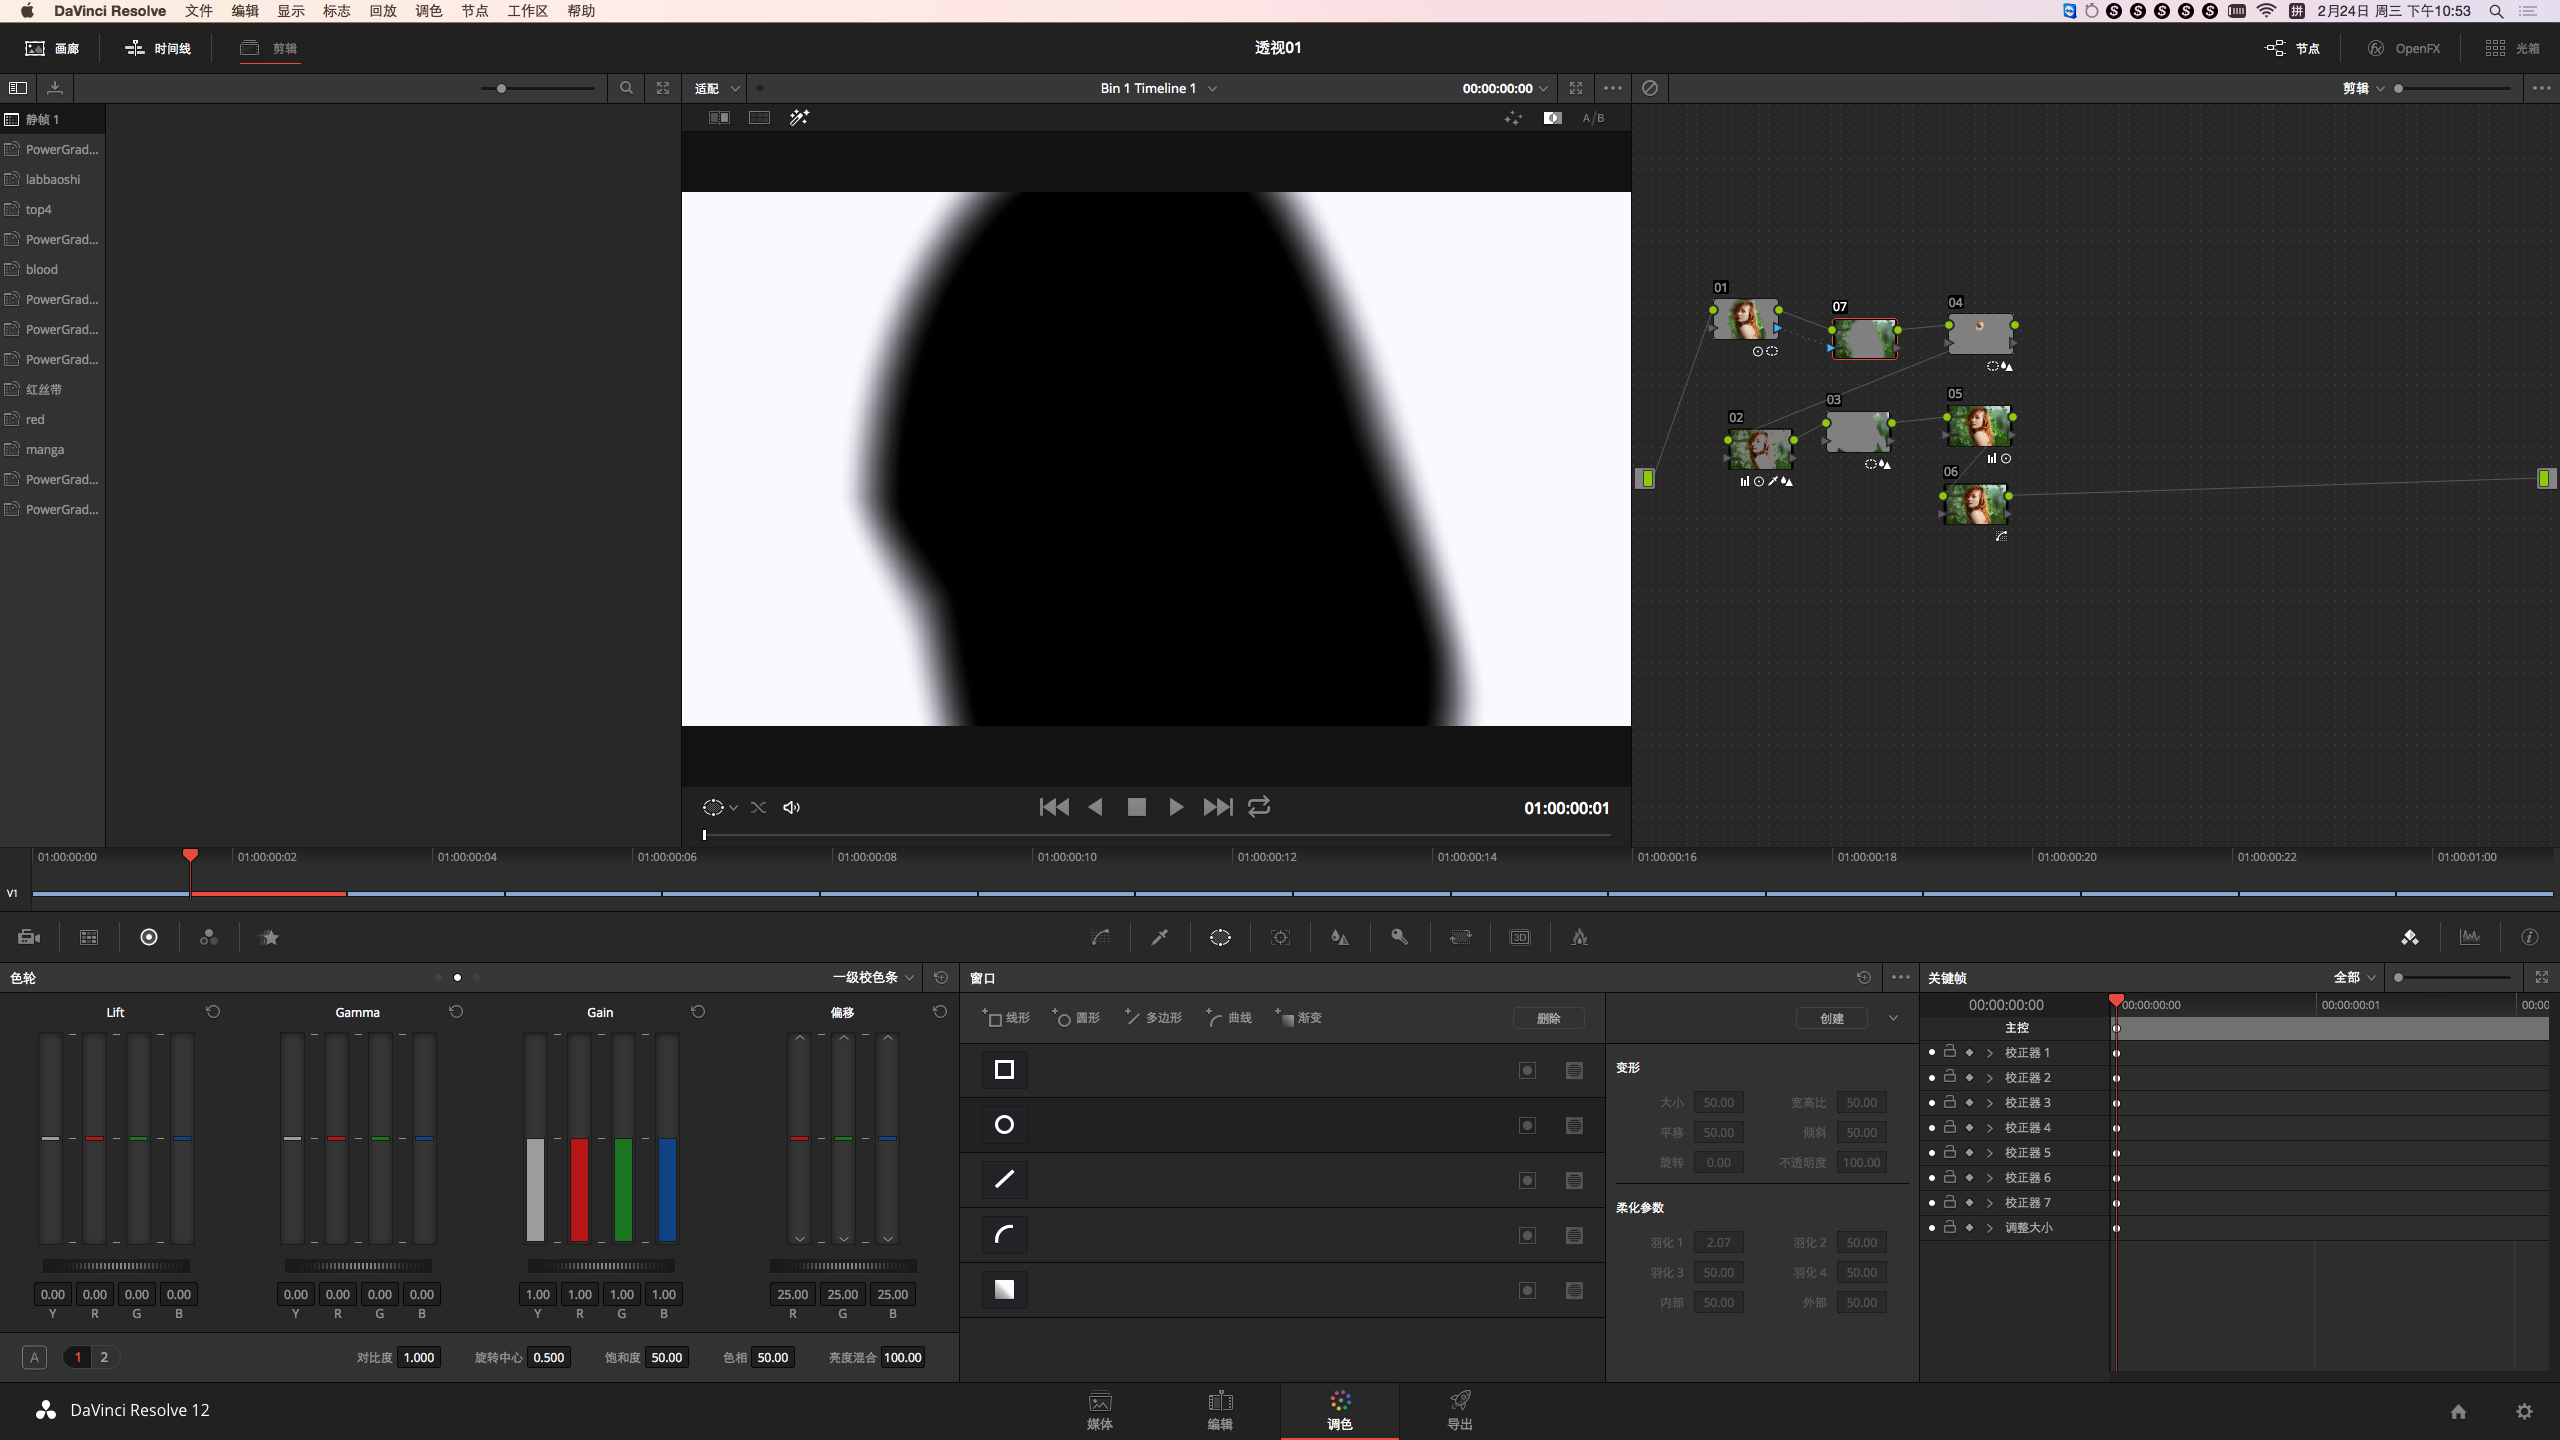Viewport: 2560px width, 1440px height.
Task: Click the 删除 window button
Action: click(x=1548, y=1018)
